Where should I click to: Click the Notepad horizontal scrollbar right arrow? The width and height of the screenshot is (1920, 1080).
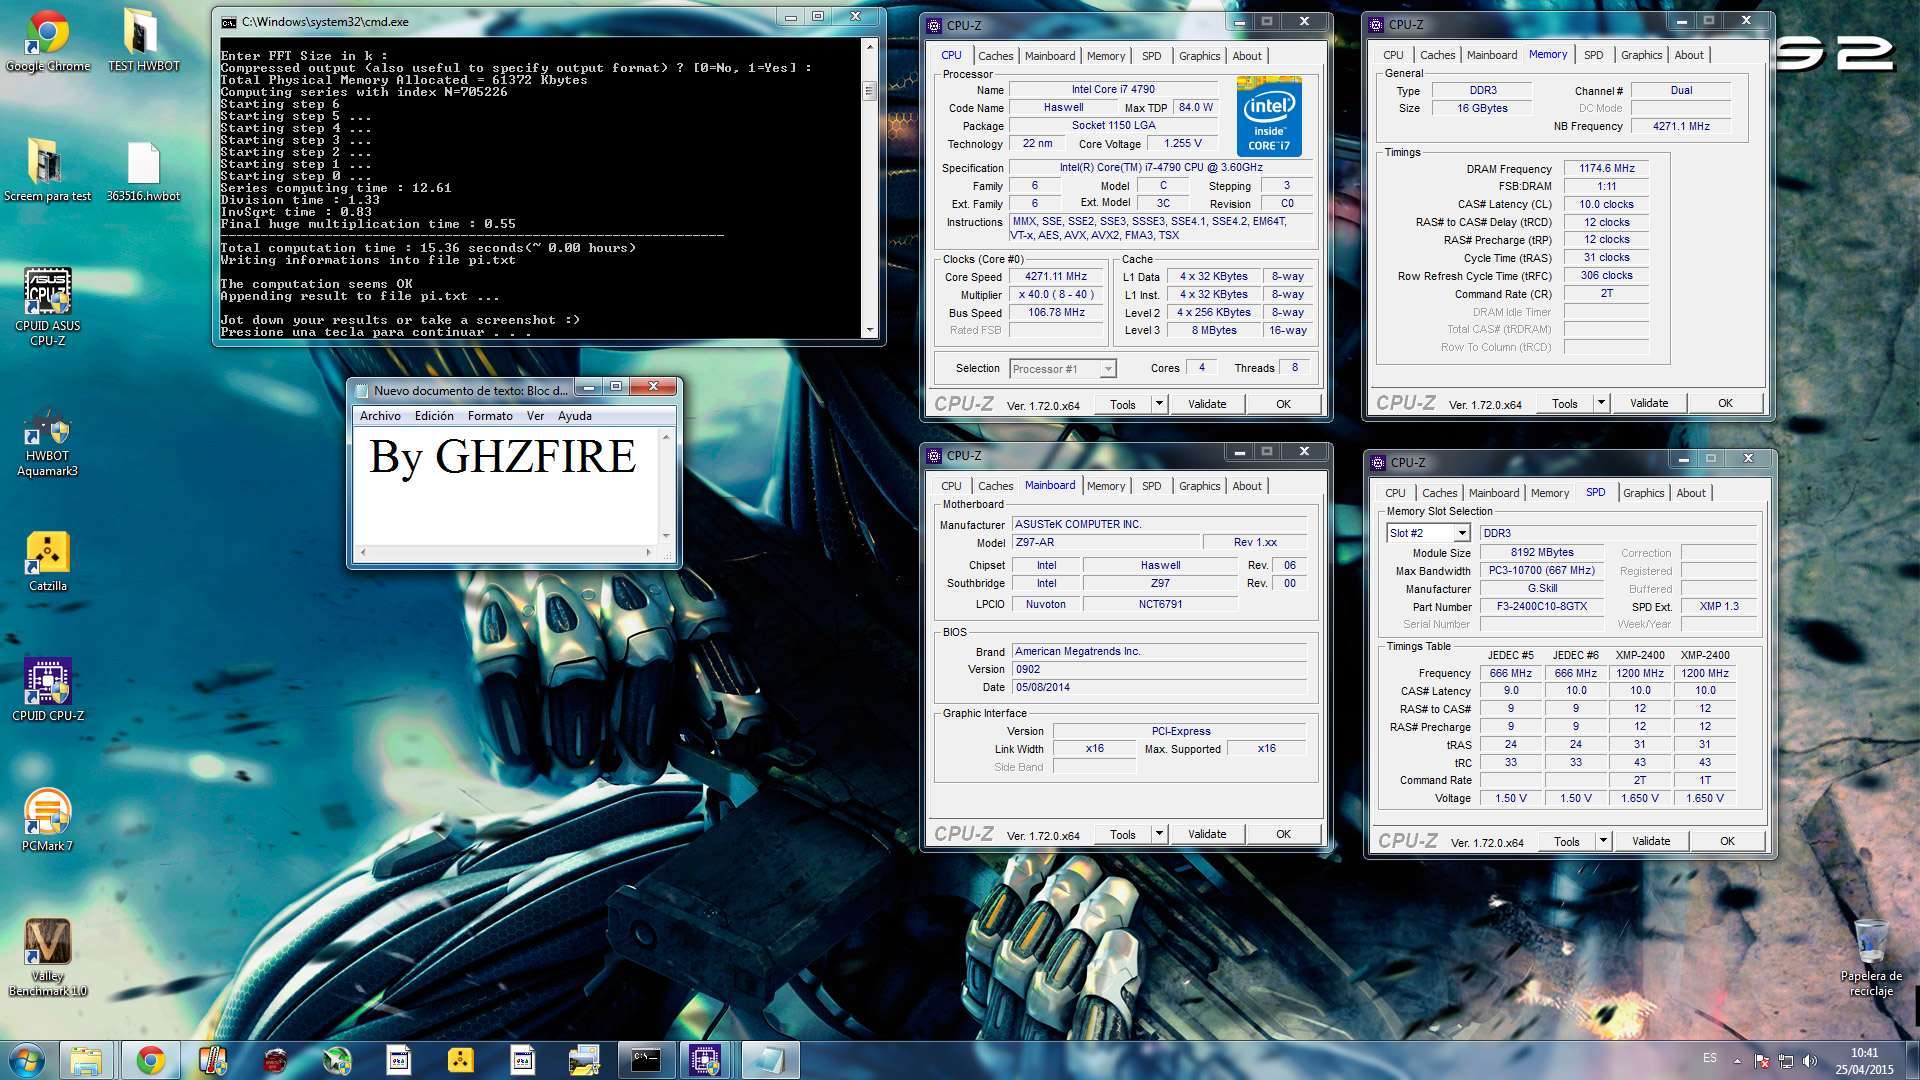coord(648,551)
